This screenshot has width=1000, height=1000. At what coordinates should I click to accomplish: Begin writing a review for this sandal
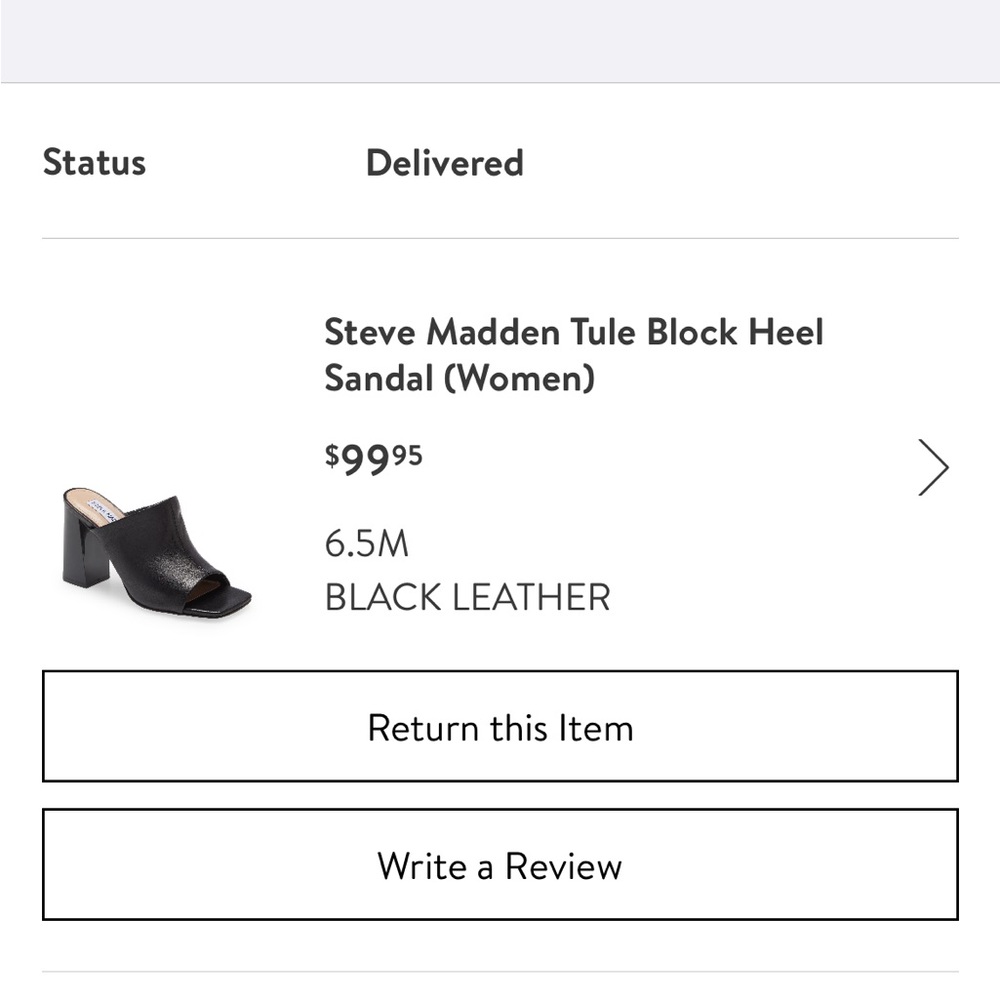coord(500,866)
